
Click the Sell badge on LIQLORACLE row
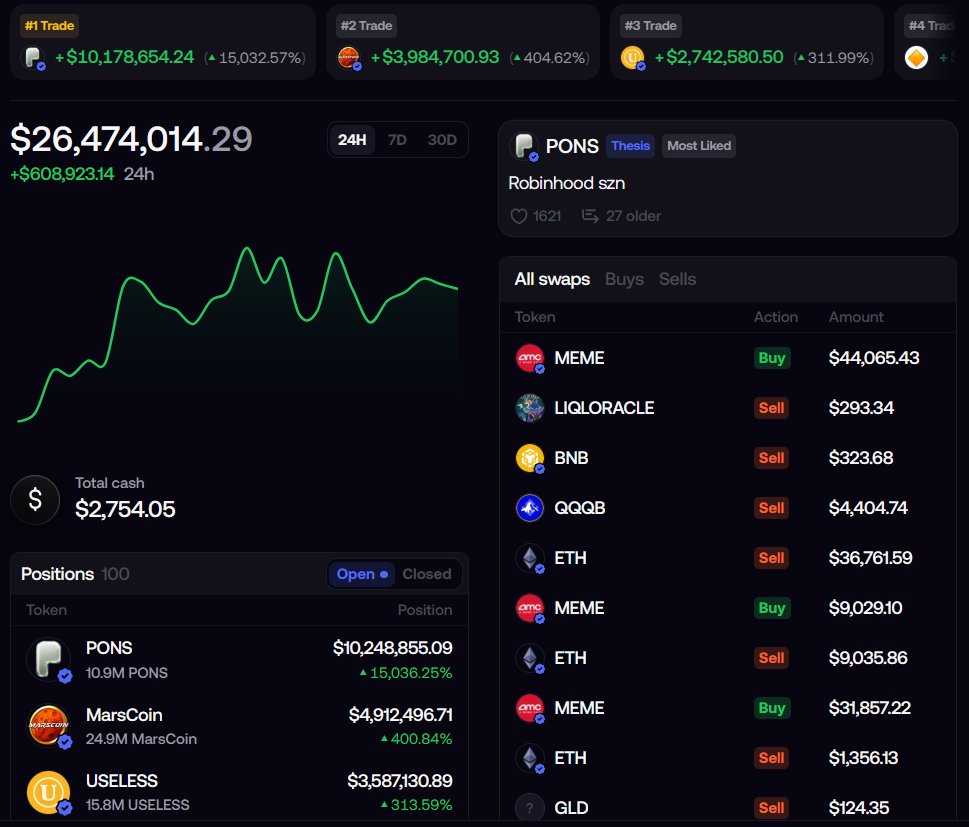771,408
